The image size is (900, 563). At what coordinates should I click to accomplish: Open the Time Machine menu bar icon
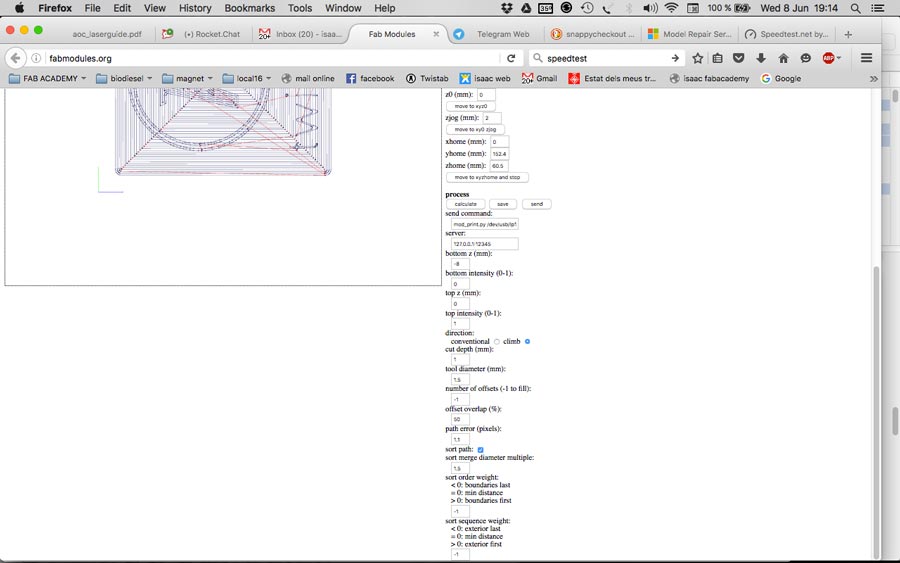click(587, 8)
